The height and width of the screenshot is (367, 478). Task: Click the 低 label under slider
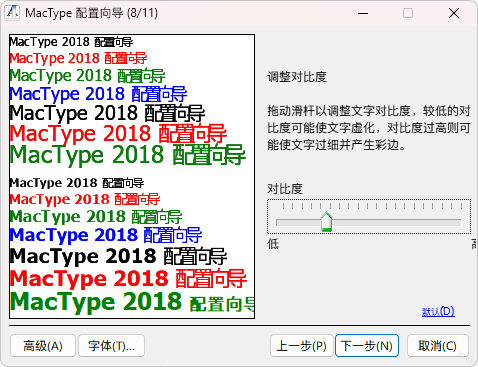(273, 244)
